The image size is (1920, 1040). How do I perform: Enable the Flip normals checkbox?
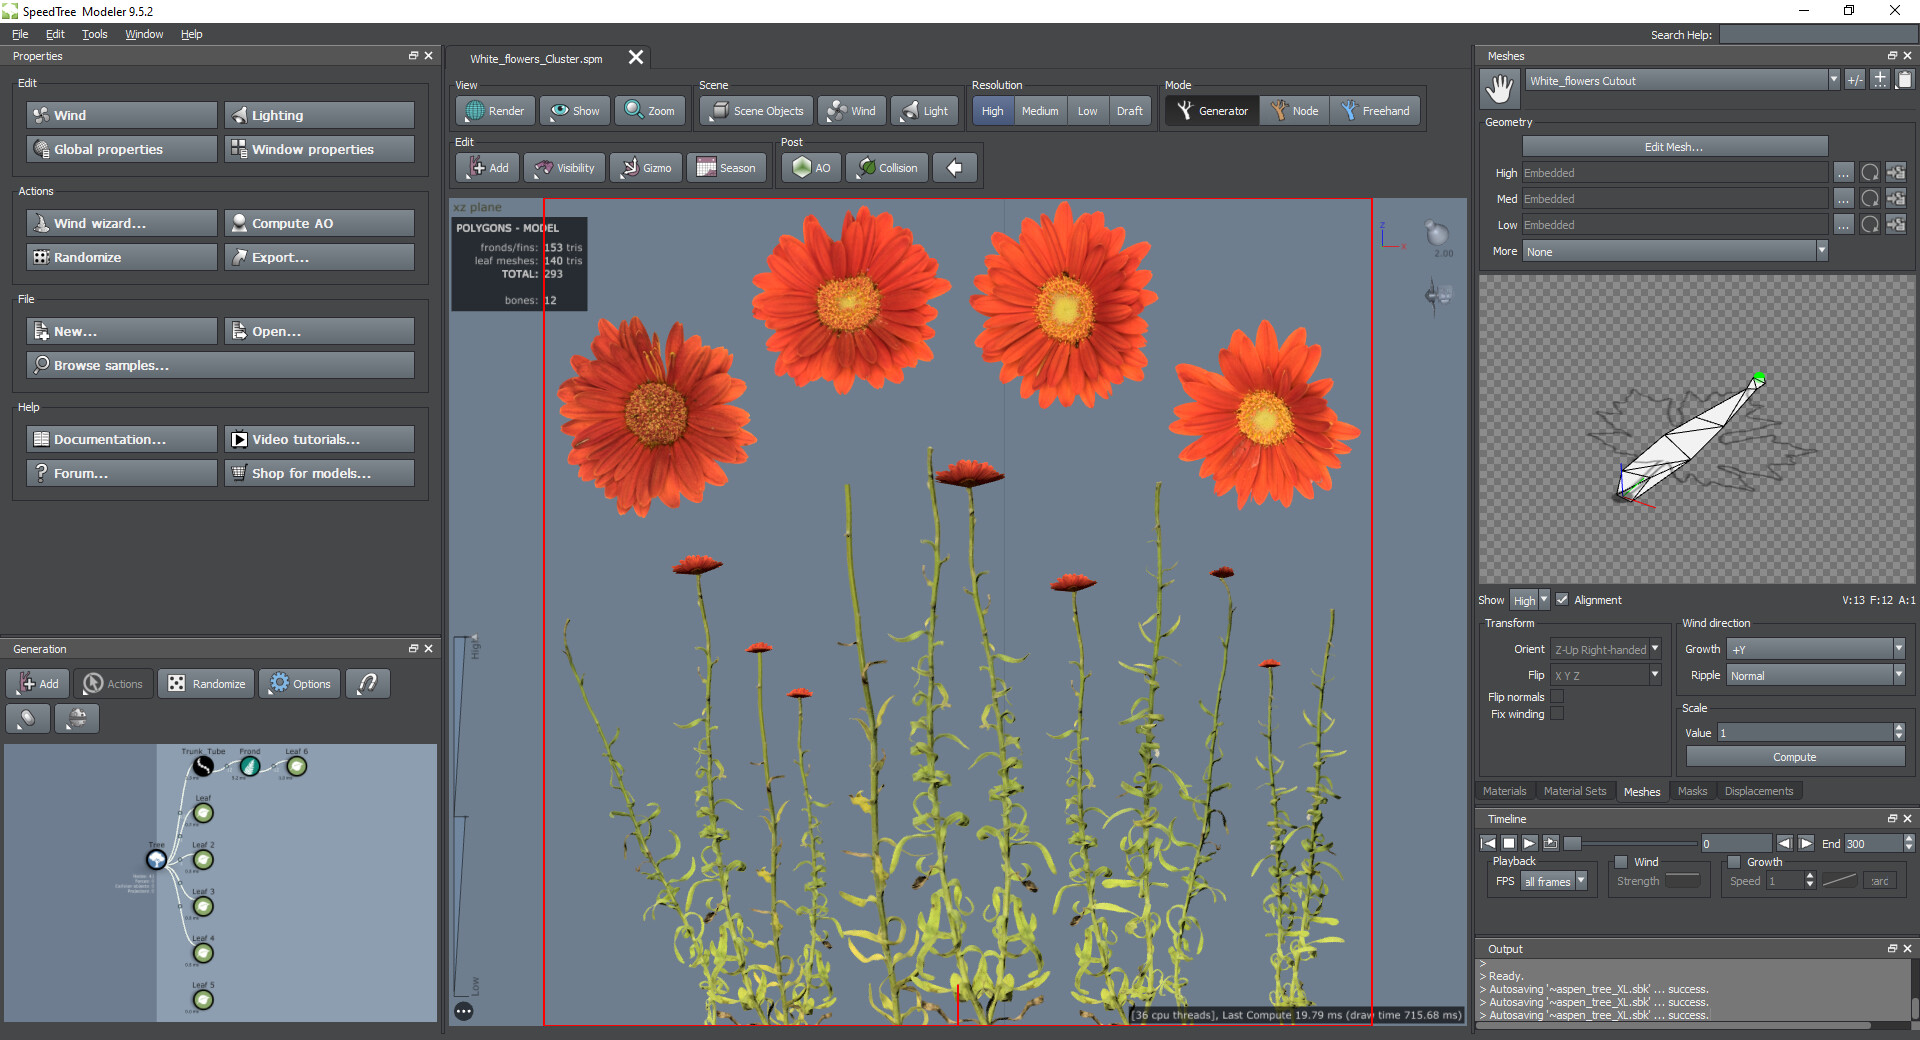[1557, 697]
